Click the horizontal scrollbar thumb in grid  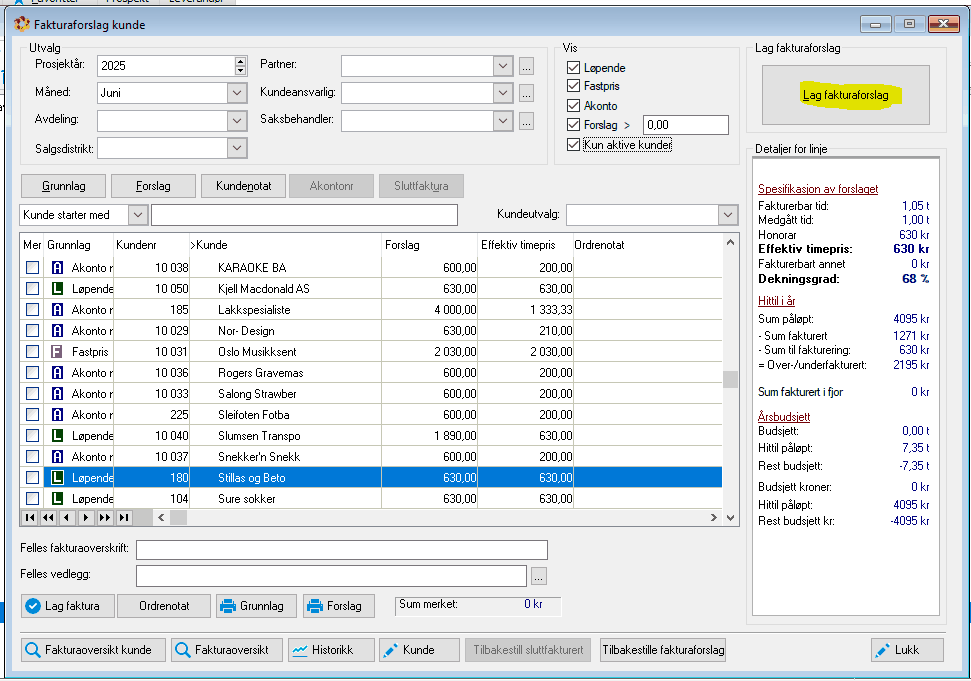[178, 518]
